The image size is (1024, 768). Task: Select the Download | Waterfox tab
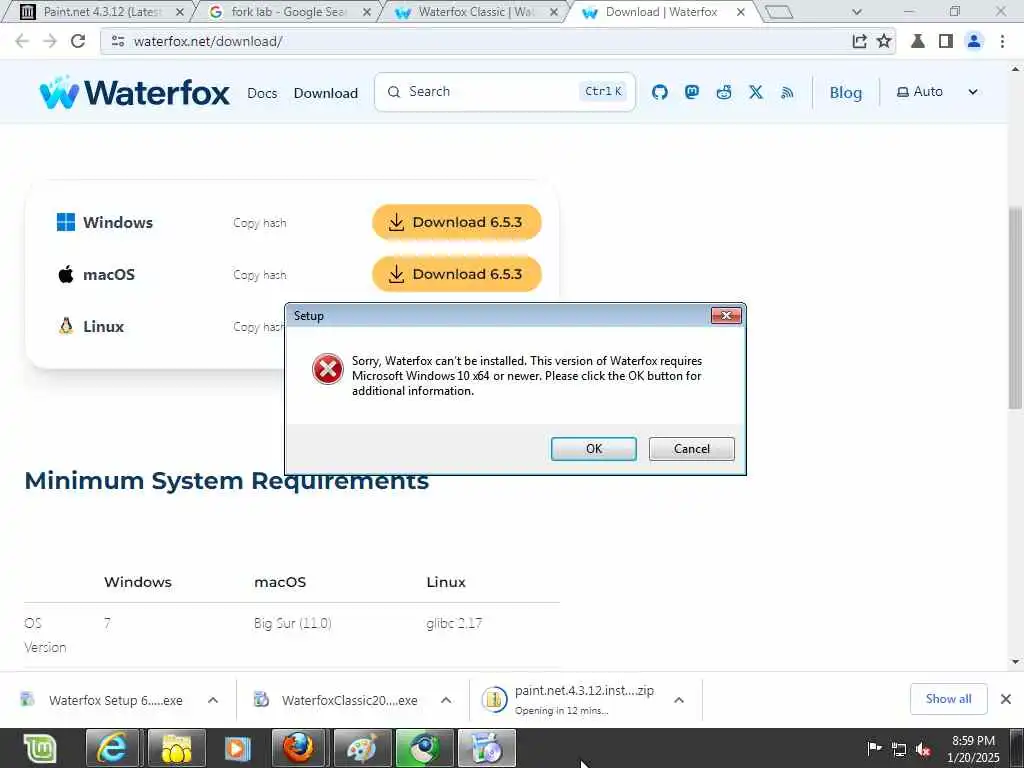tap(661, 12)
